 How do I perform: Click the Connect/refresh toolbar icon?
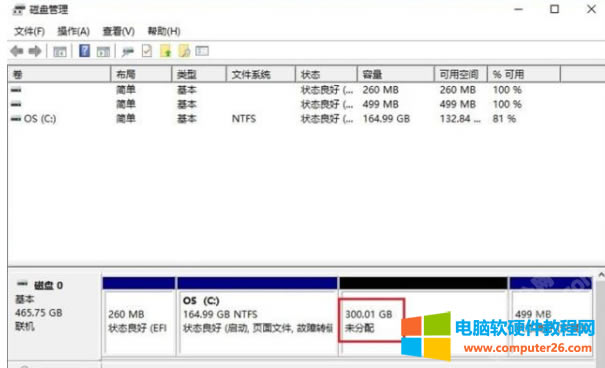coord(127,51)
